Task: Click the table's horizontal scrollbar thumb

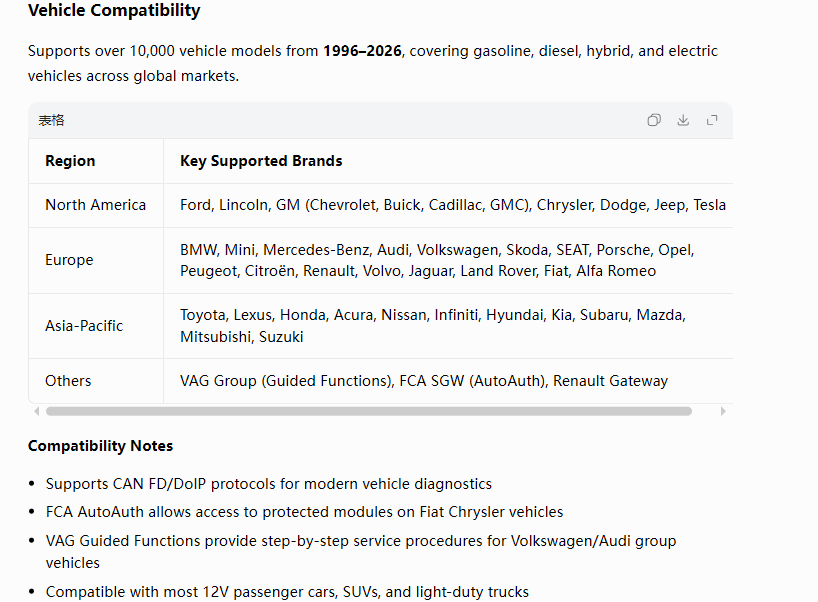Action: point(369,411)
